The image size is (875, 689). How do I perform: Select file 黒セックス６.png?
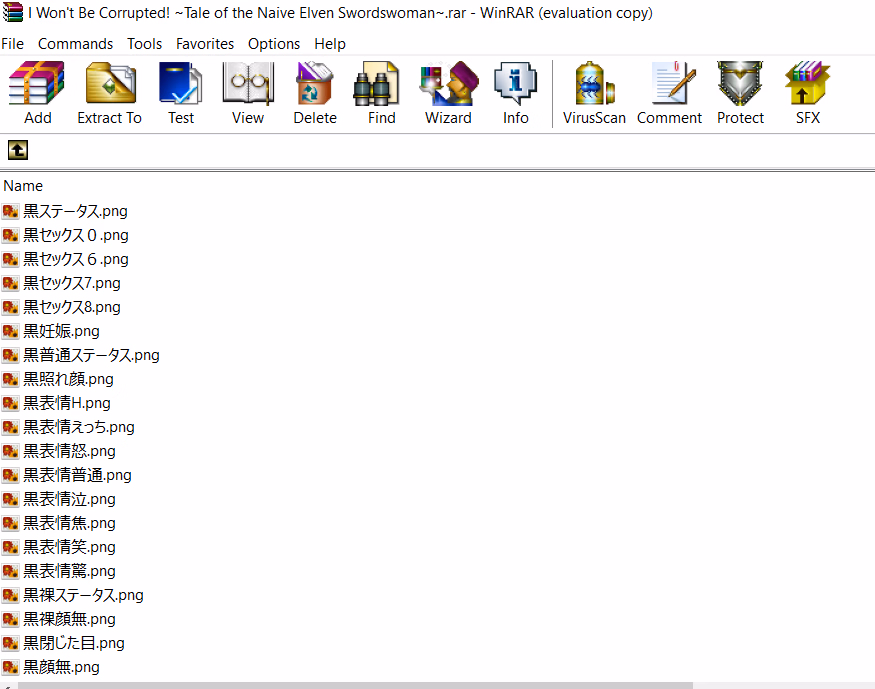(x=76, y=259)
